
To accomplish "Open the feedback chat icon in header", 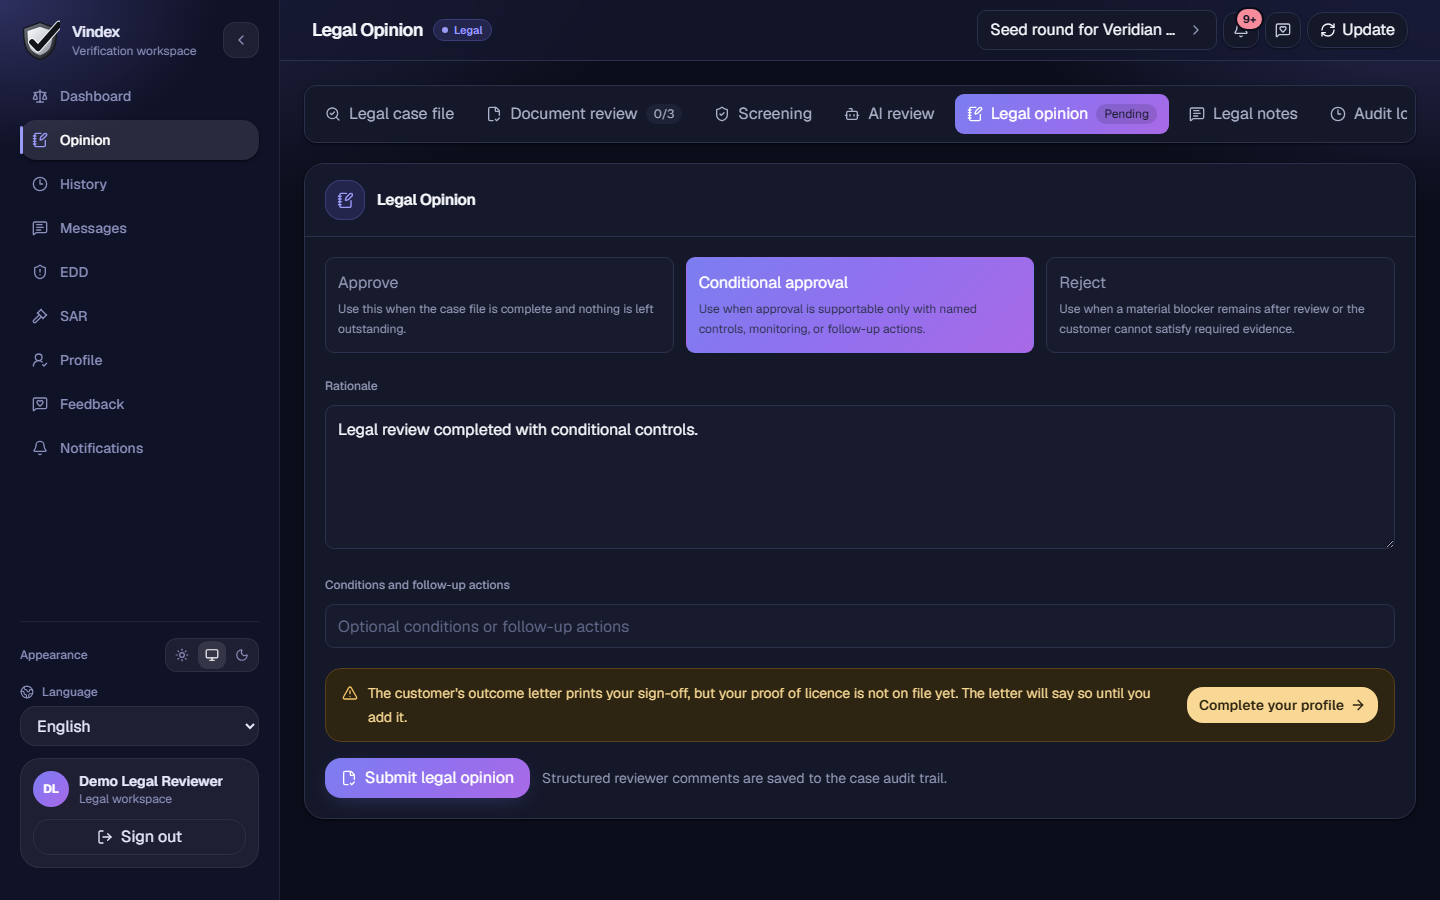I will (1283, 30).
